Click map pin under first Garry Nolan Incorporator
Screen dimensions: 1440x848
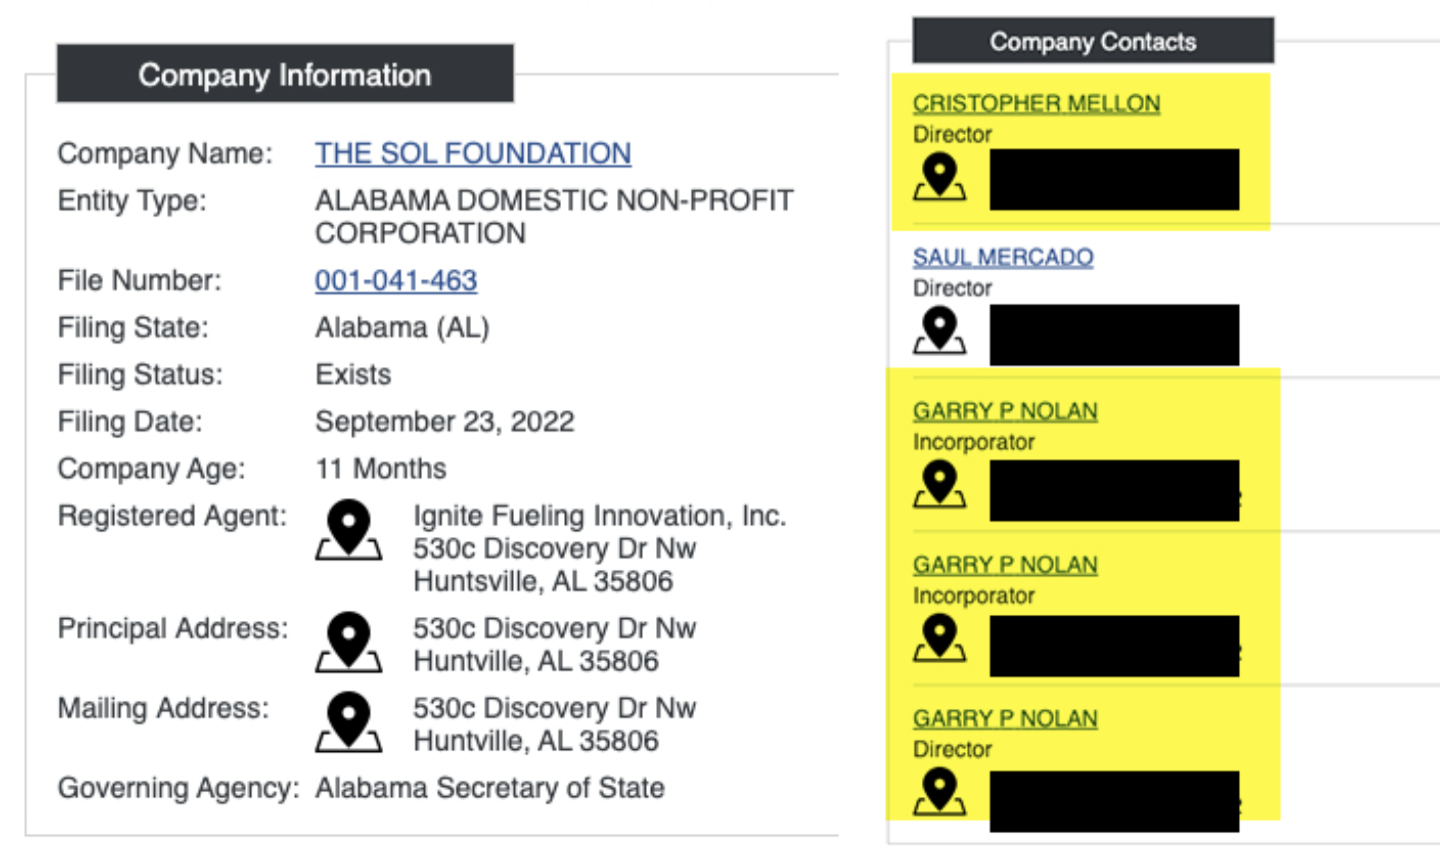939,486
